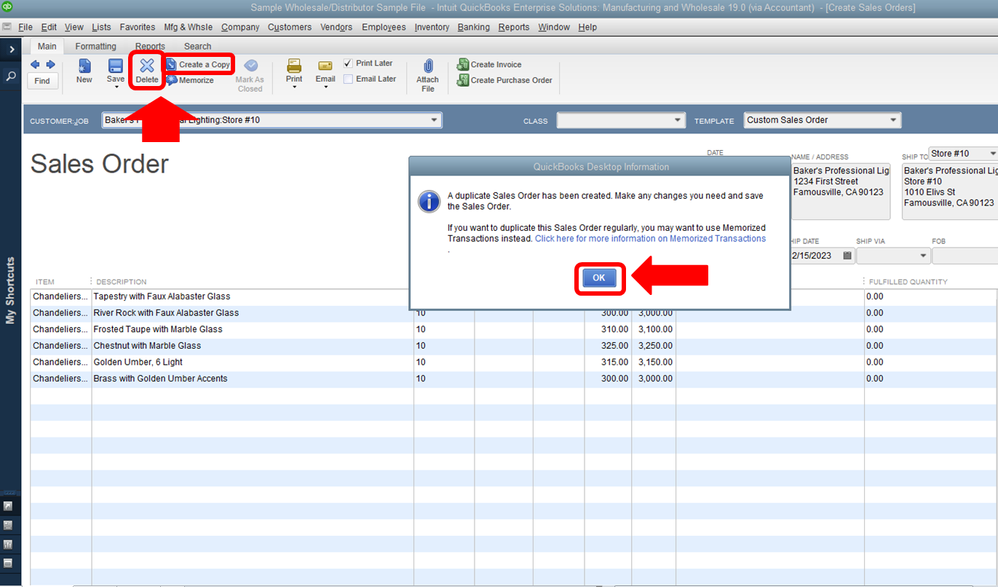Click the Find button
Viewport: 998px width, 587px height.
tap(42, 81)
